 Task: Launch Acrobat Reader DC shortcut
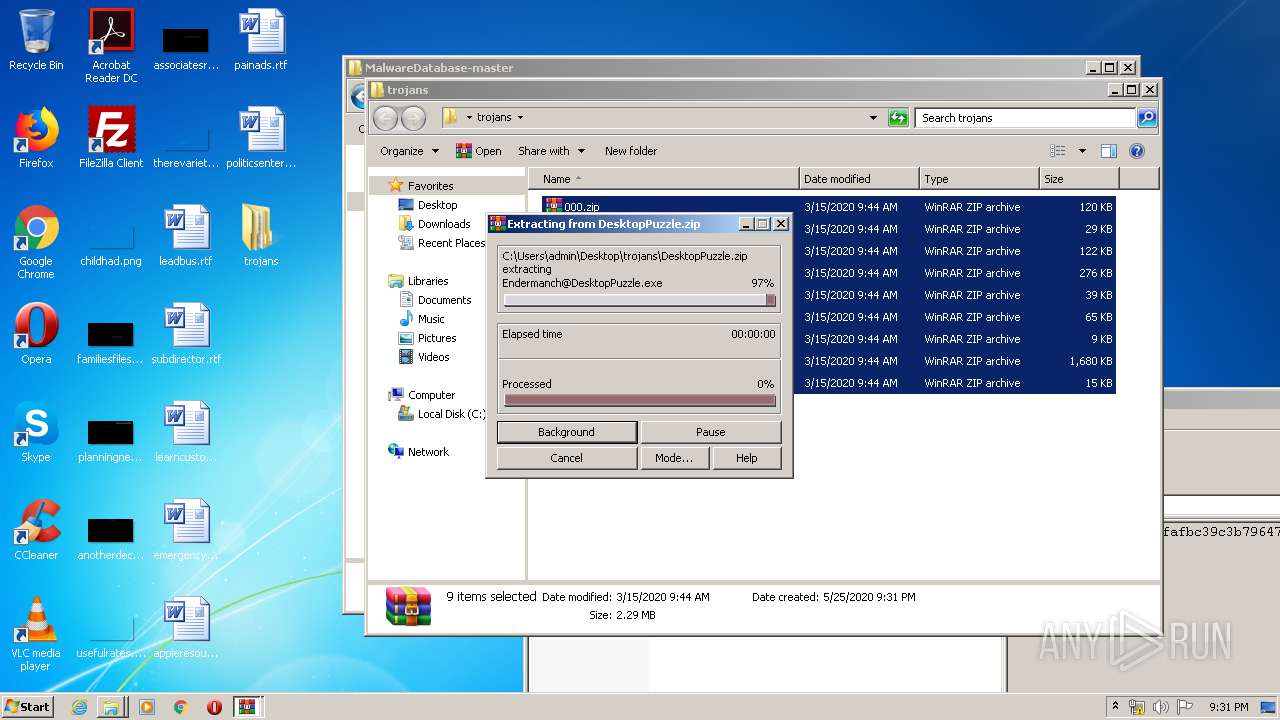(x=111, y=46)
